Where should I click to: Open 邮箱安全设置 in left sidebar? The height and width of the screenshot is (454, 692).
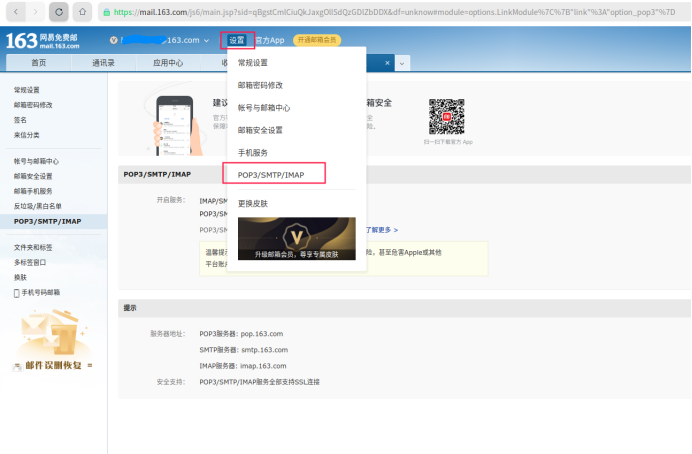tap(33, 176)
